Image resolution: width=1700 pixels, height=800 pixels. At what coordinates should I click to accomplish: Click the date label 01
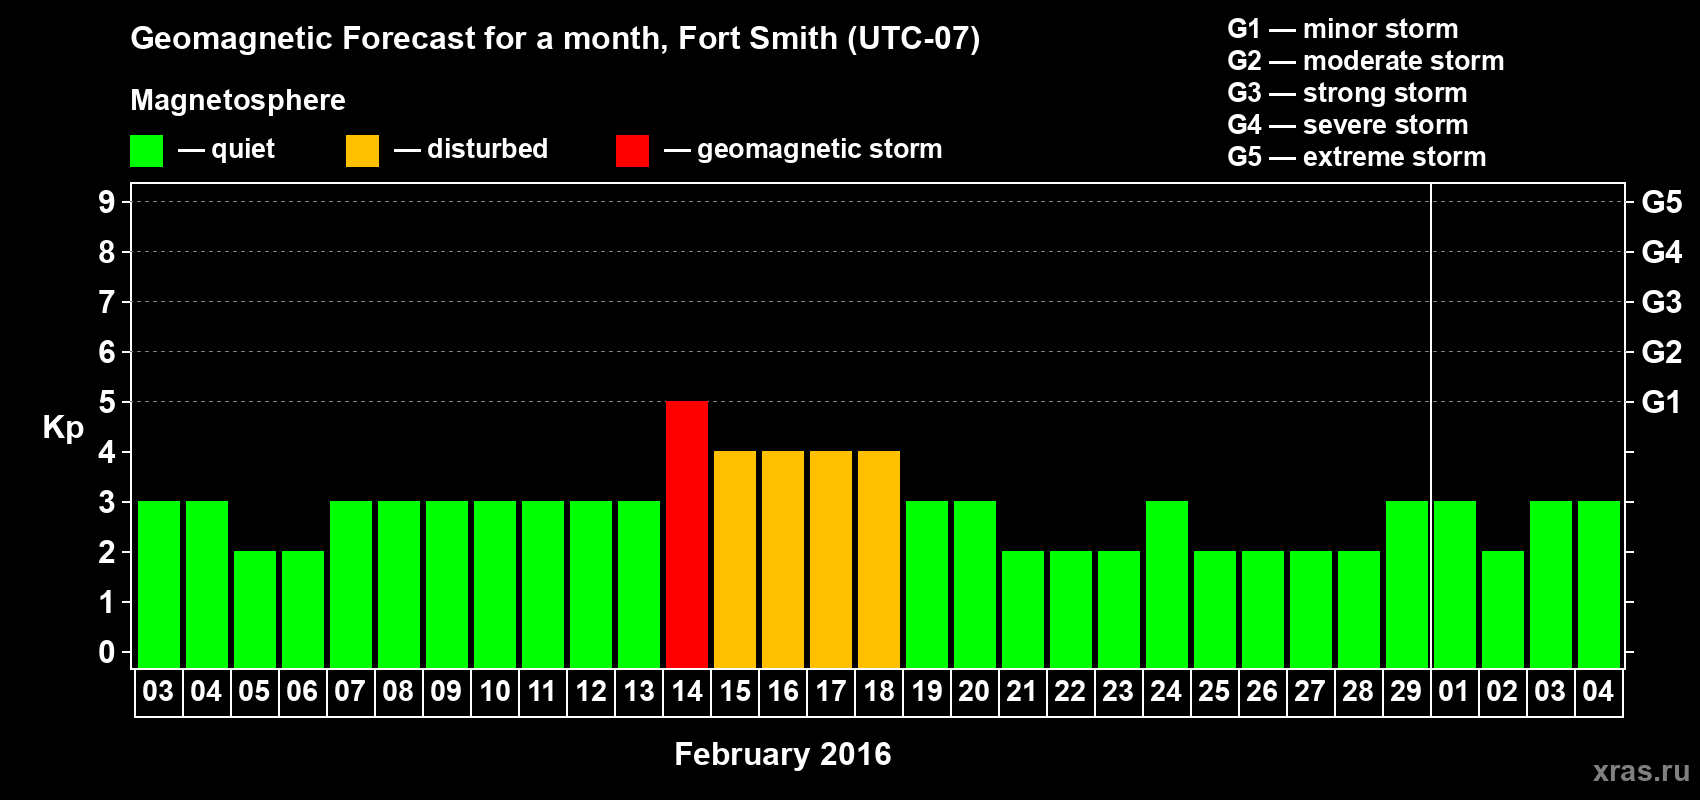coord(1454,691)
